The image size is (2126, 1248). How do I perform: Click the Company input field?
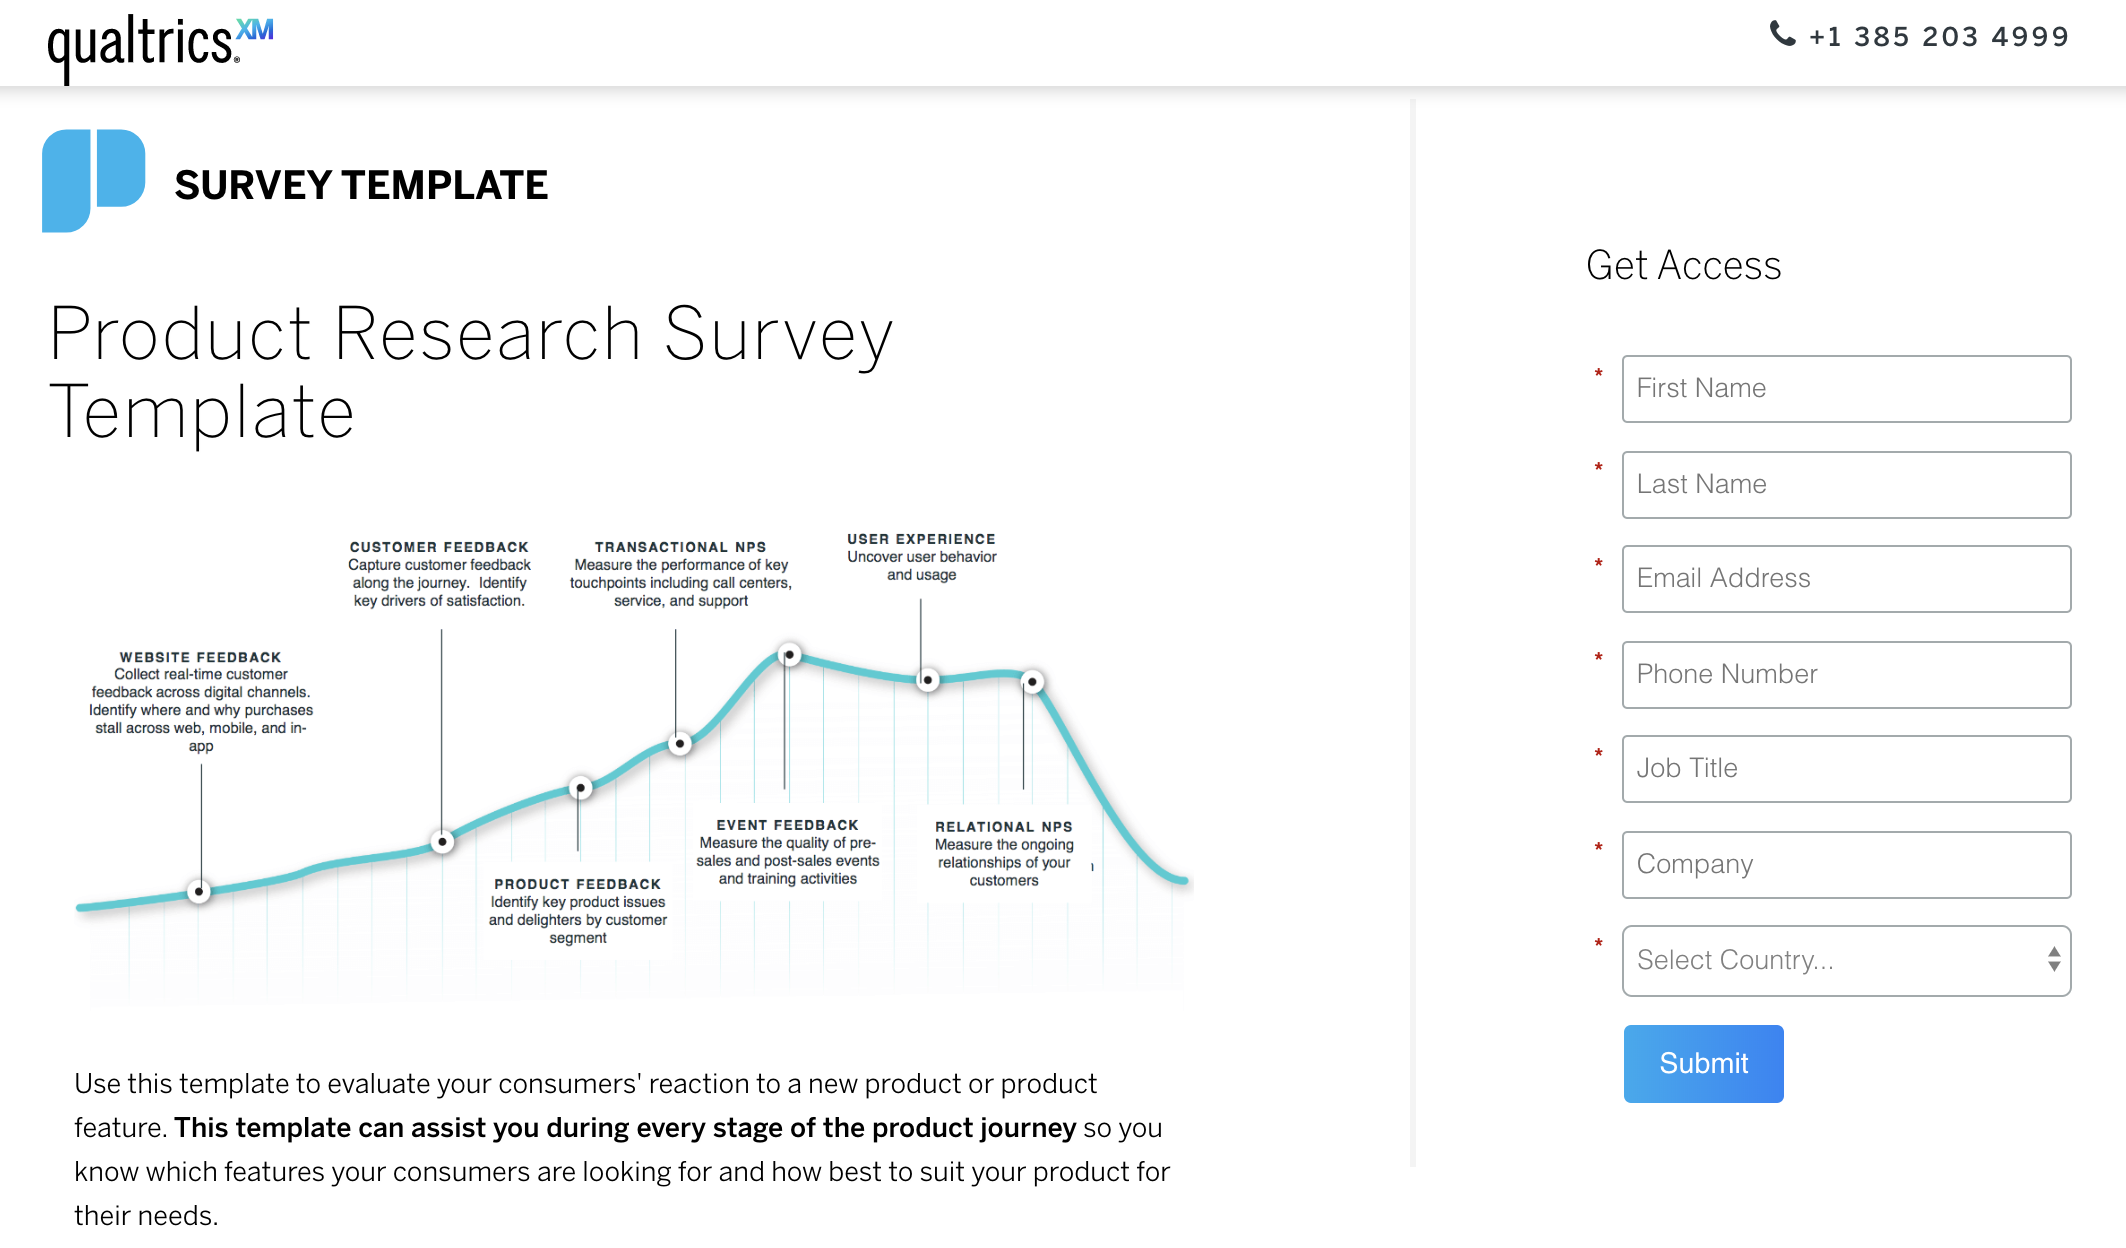(1846, 865)
